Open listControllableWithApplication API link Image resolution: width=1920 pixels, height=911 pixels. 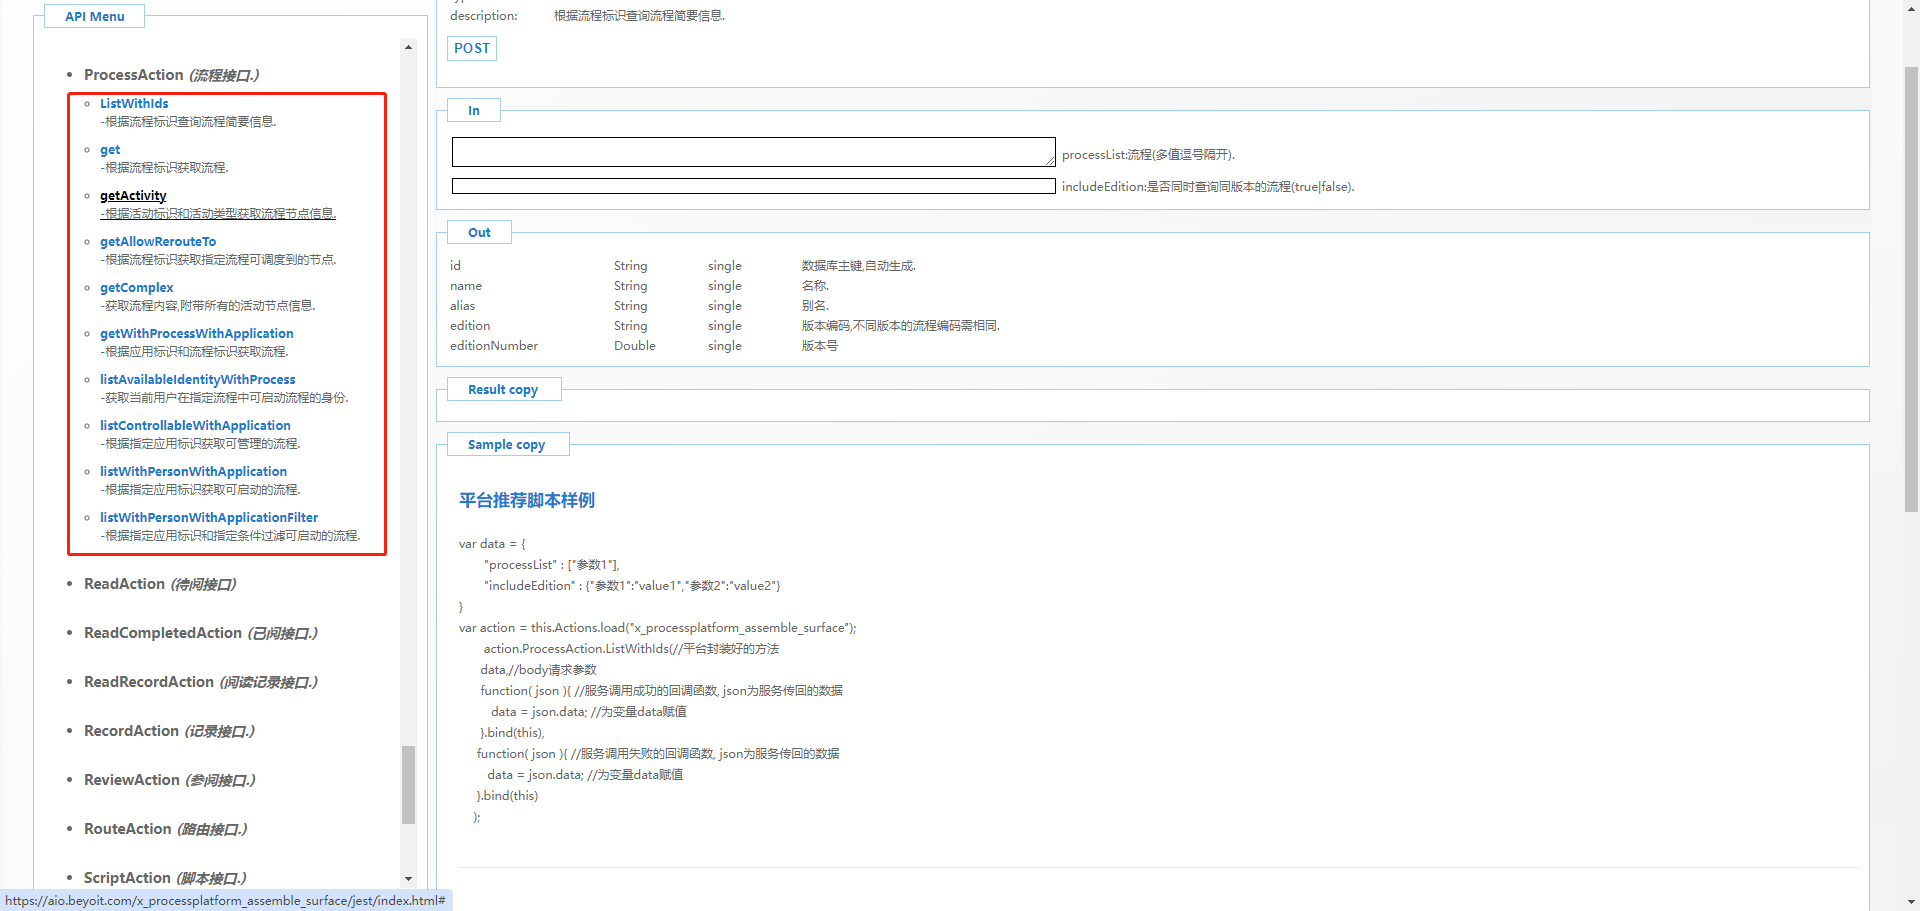click(x=195, y=426)
